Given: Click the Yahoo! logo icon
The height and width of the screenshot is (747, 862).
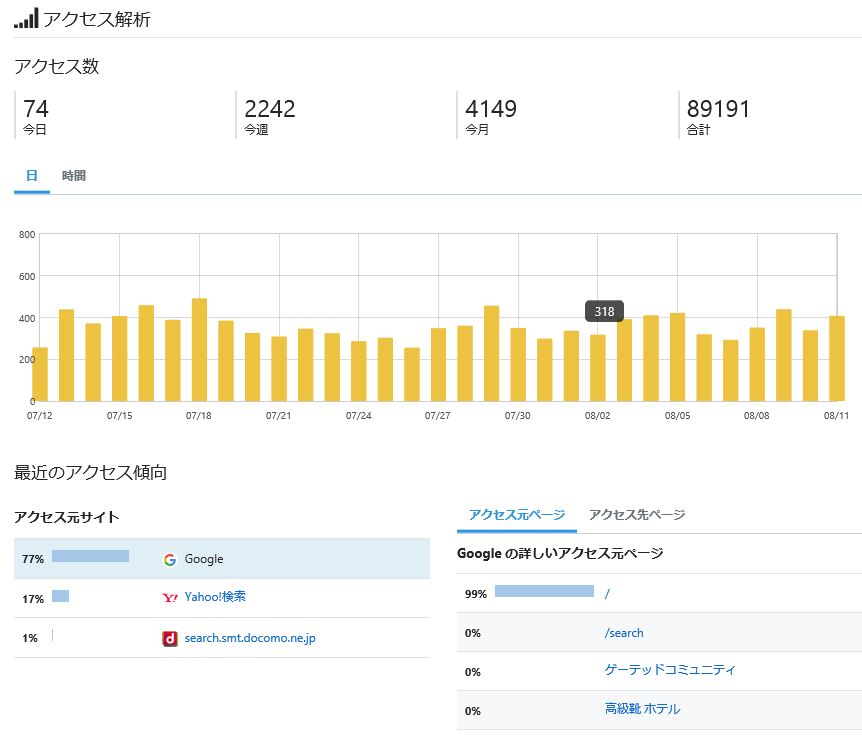Looking at the screenshot, I should [170, 597].
